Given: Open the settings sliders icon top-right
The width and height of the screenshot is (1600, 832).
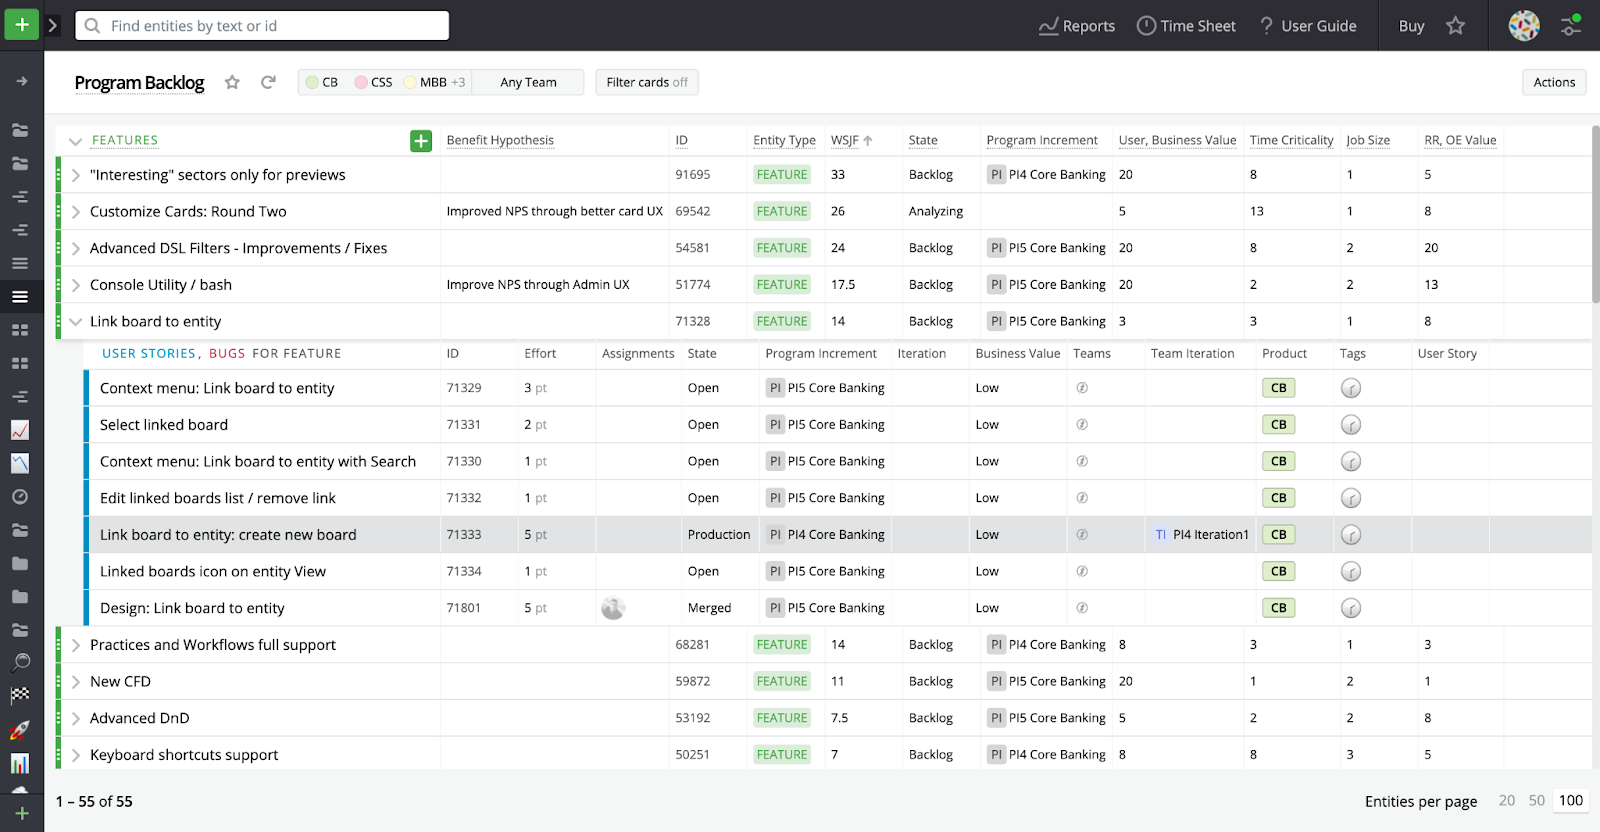Looking at the screenshot, I should click(x=1571, y=26).
